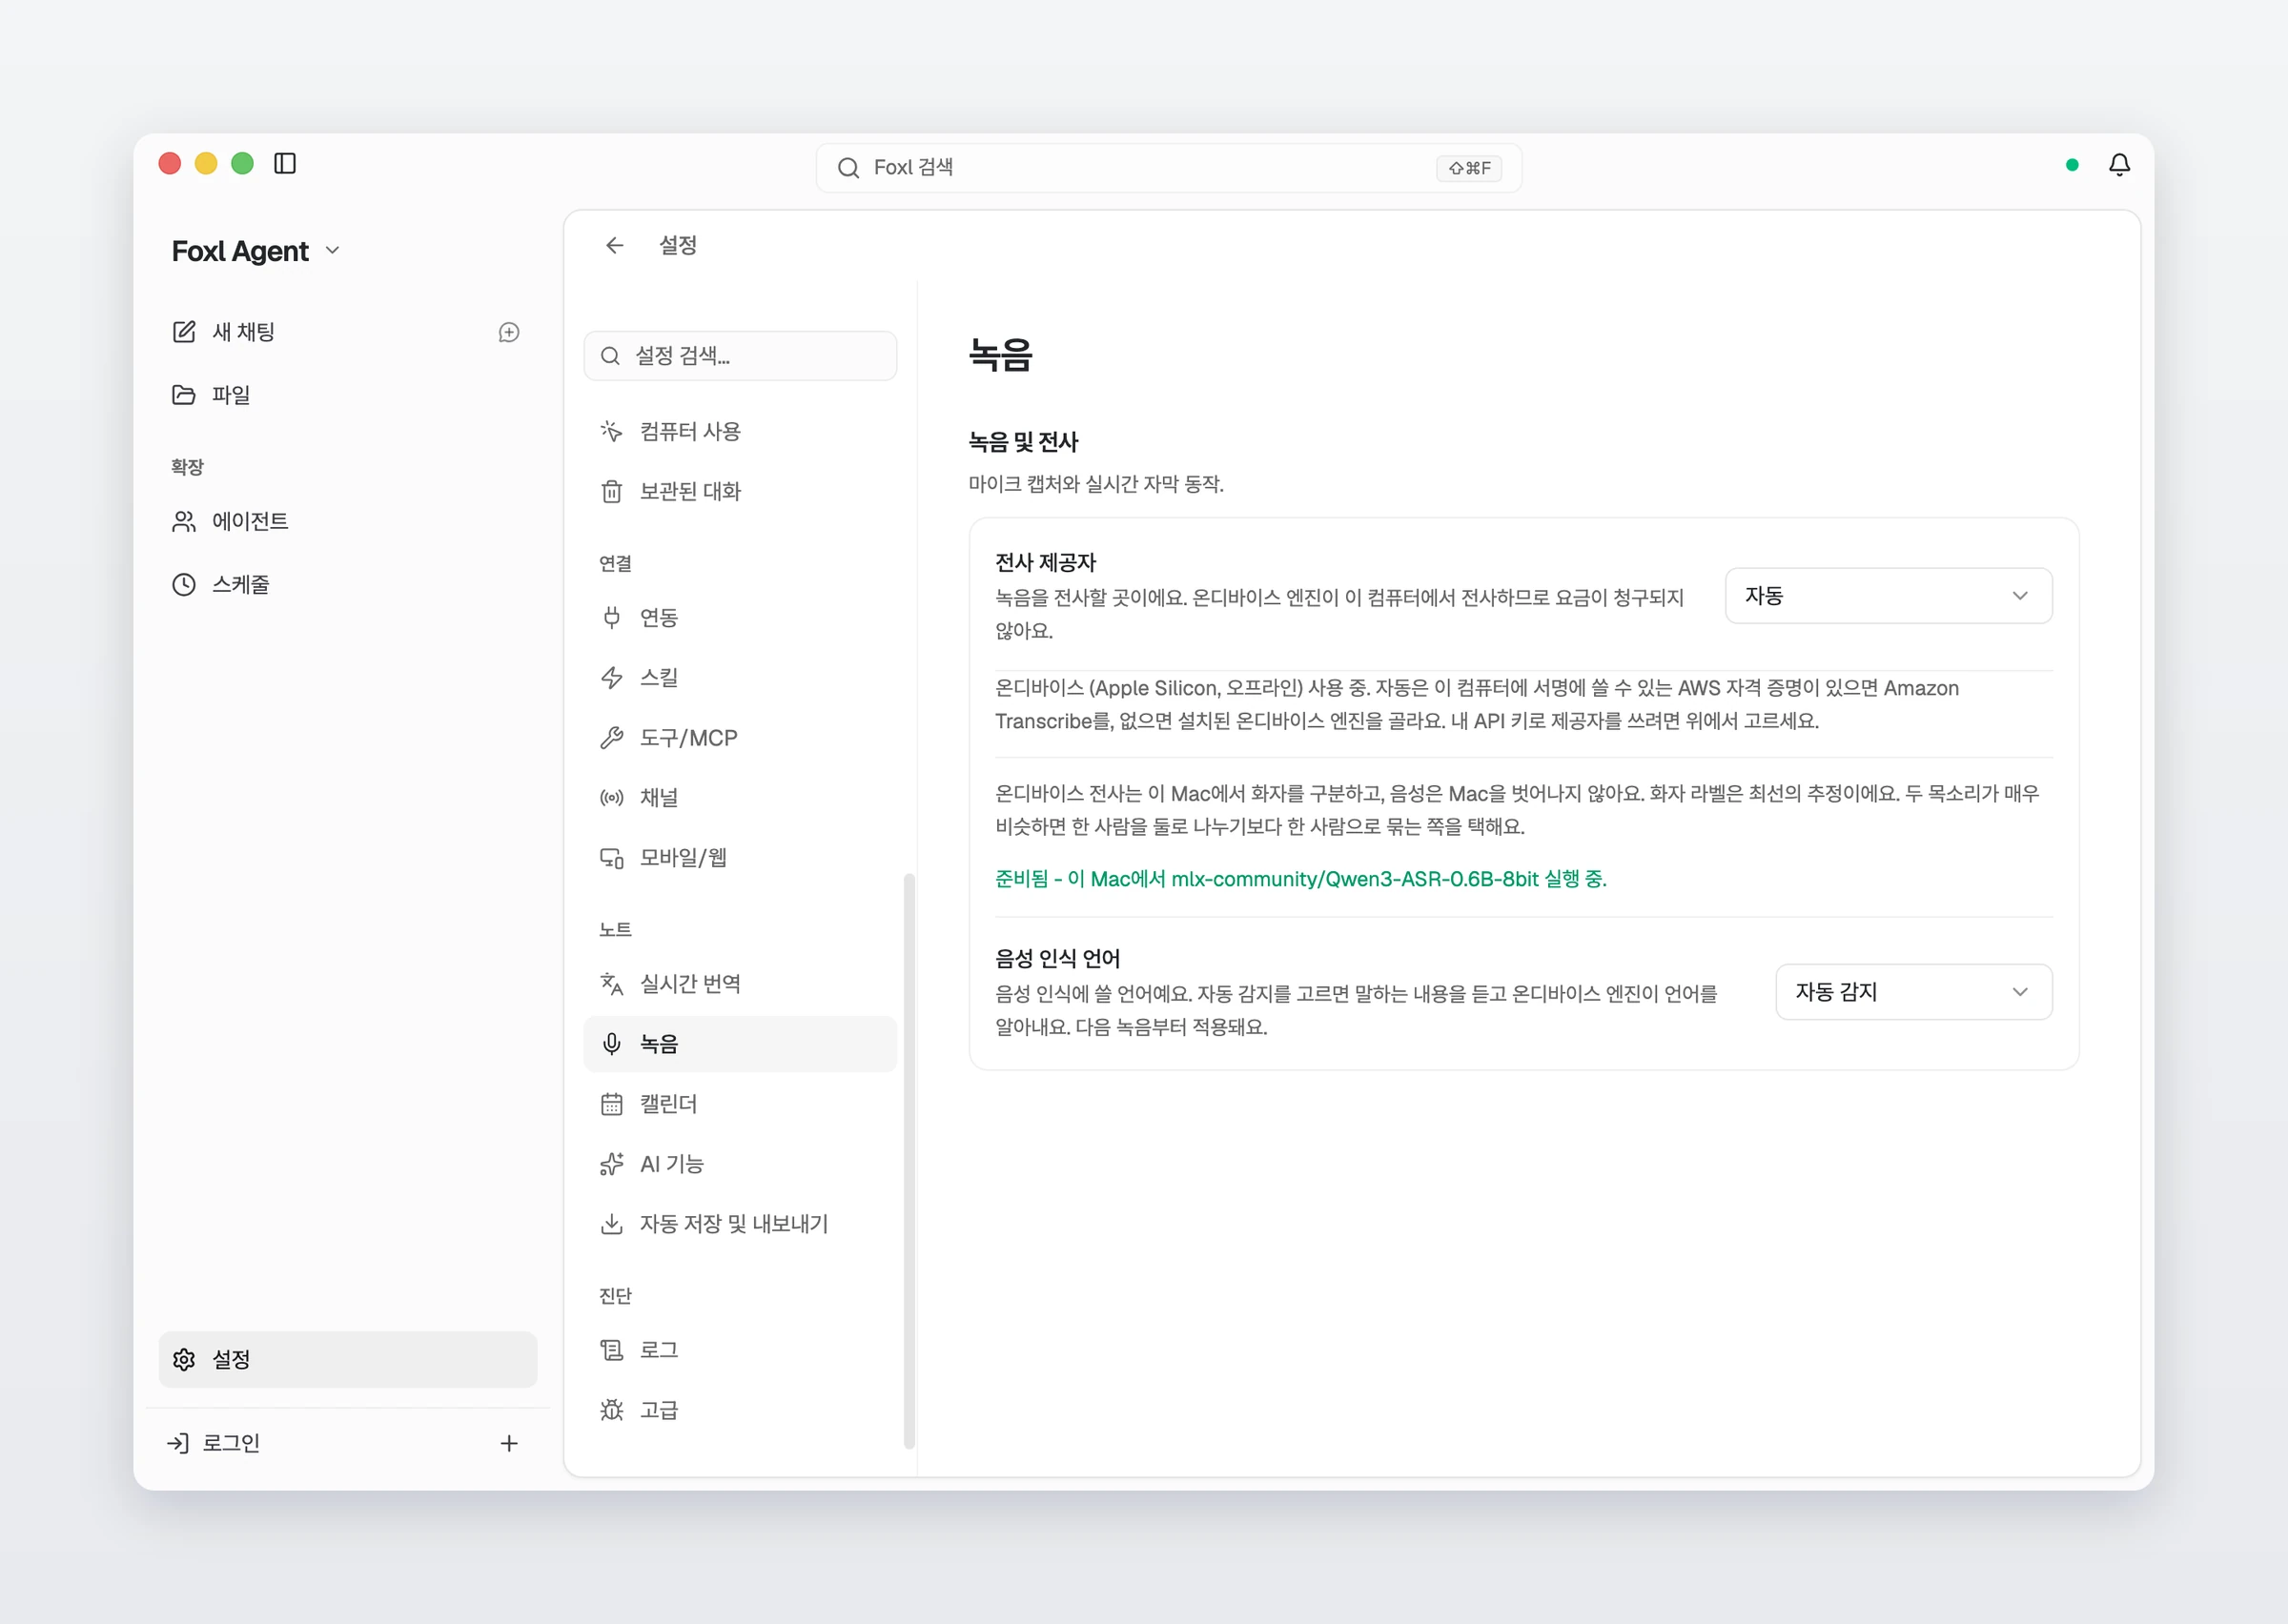Click the 고급 bug icon

[x=612, y=1410]
